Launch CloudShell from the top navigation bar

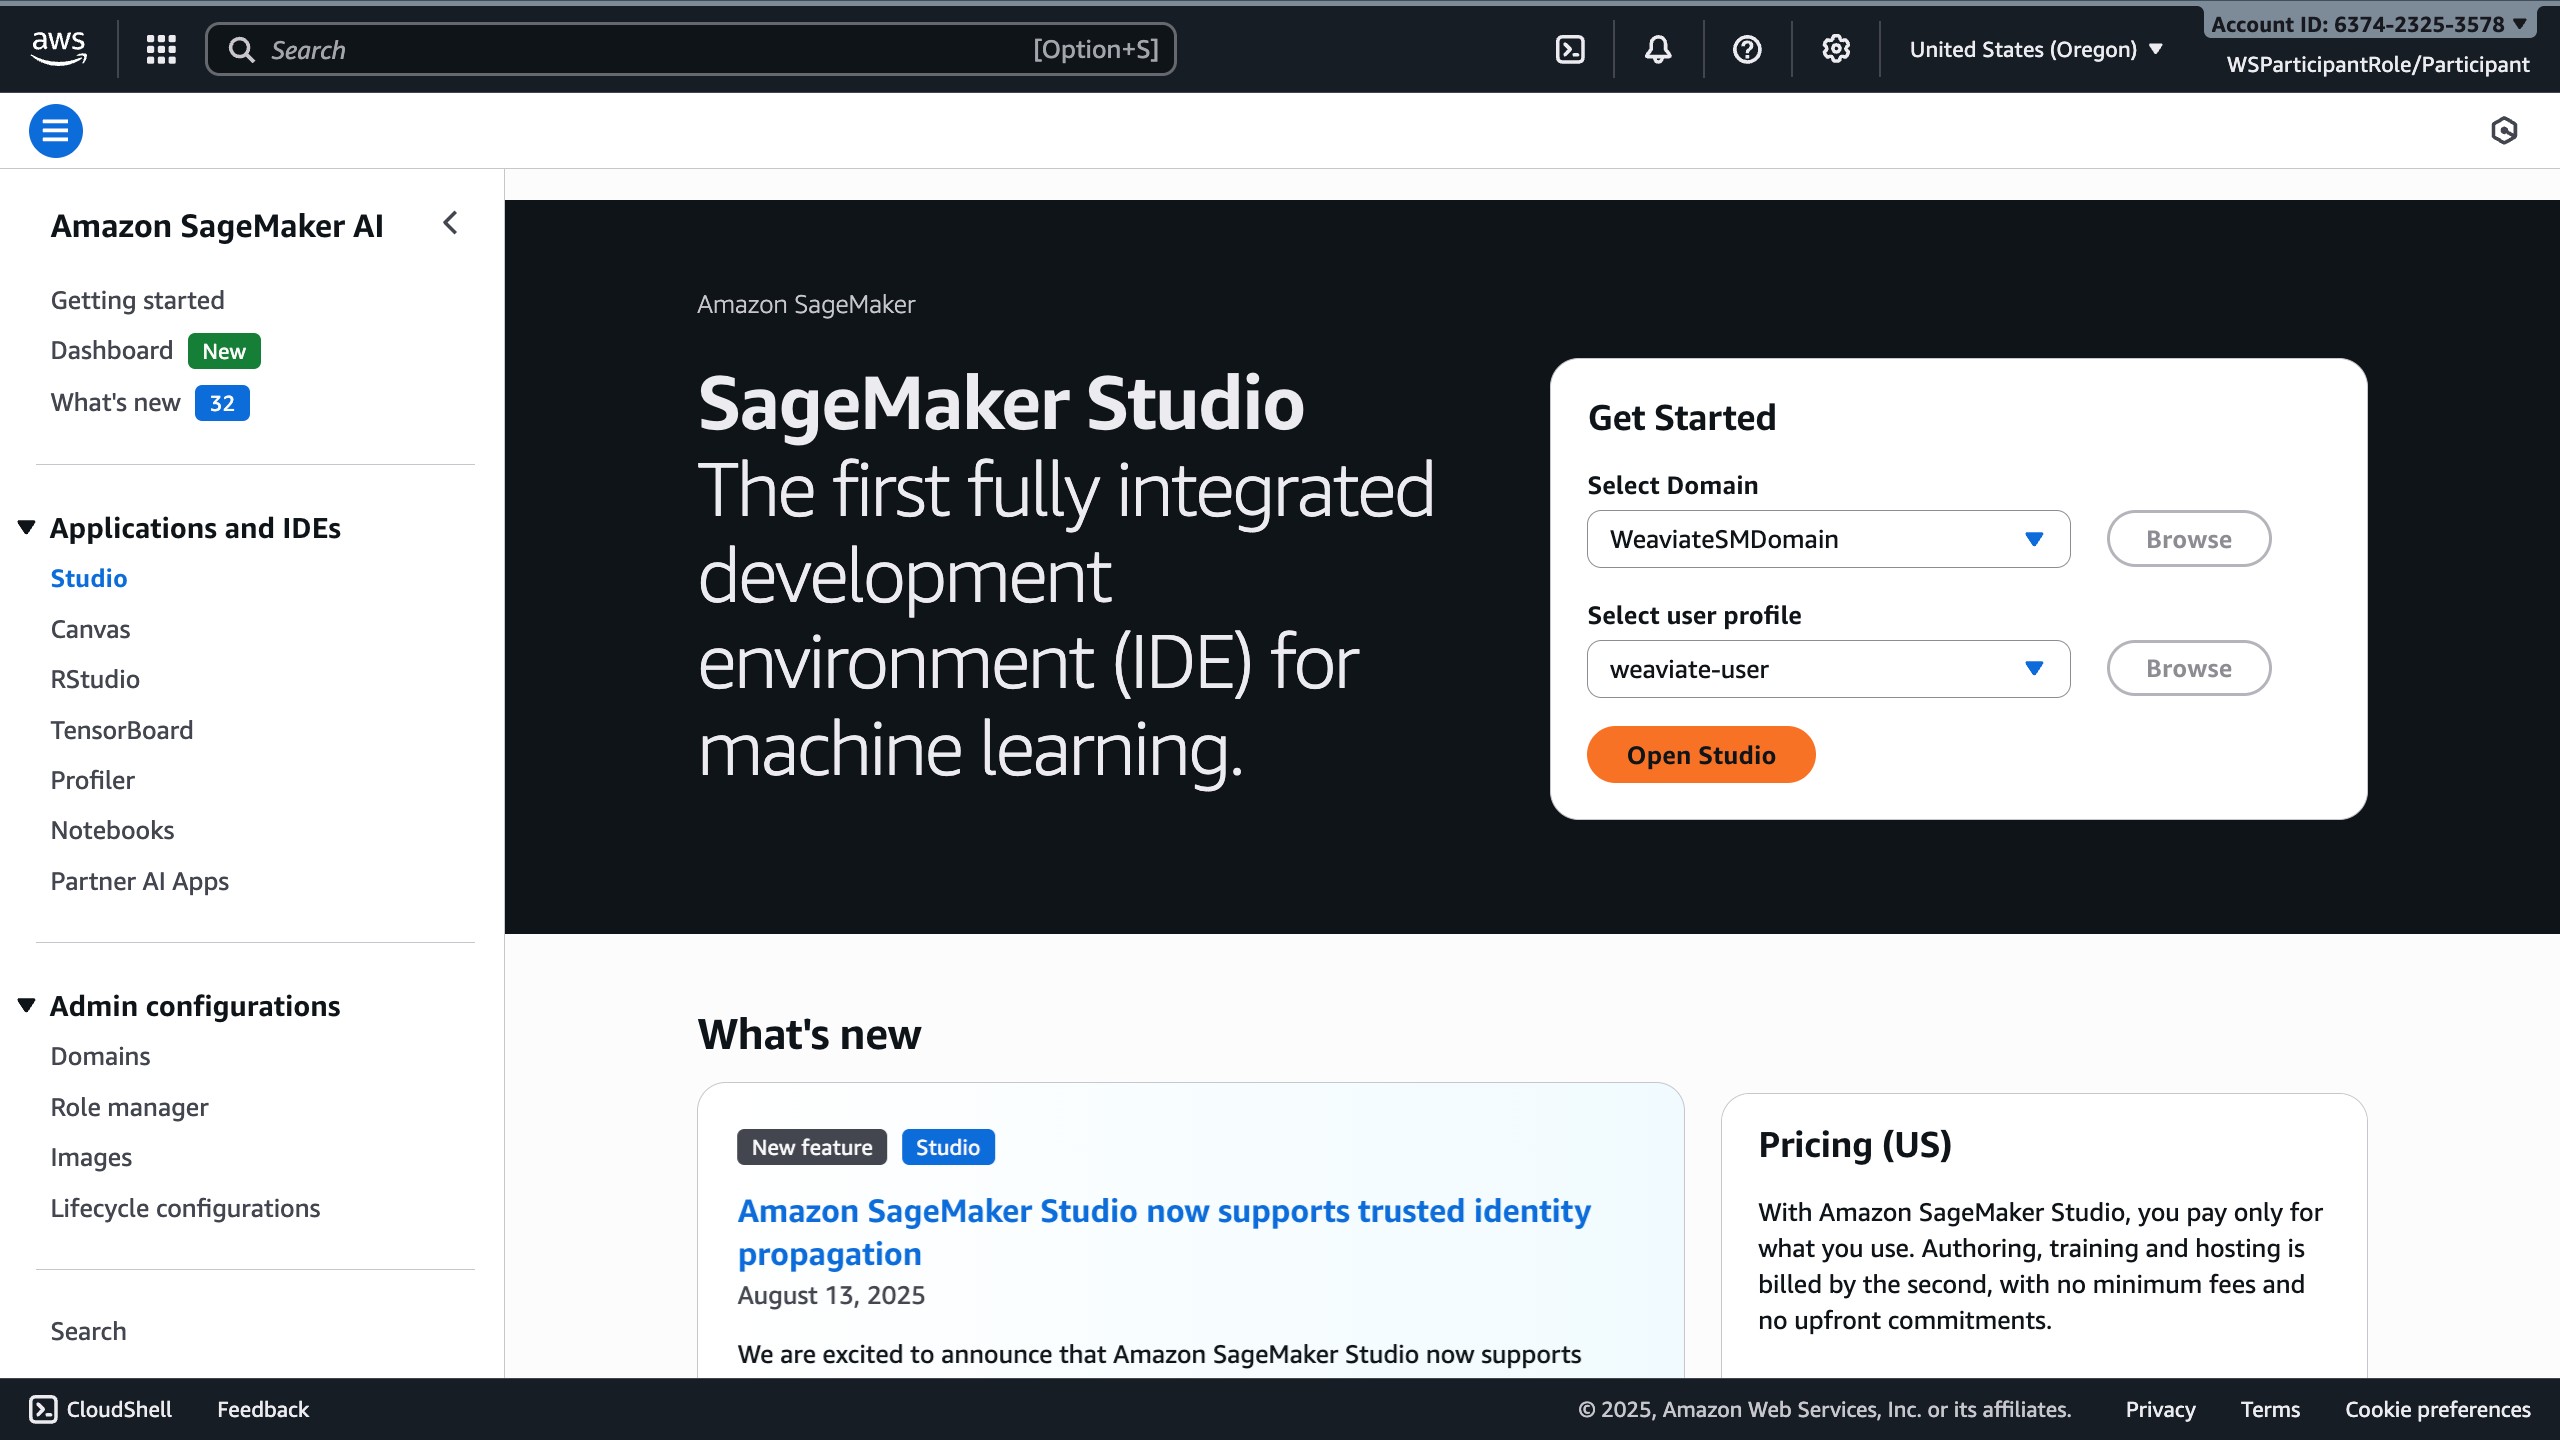point(1570,49)
